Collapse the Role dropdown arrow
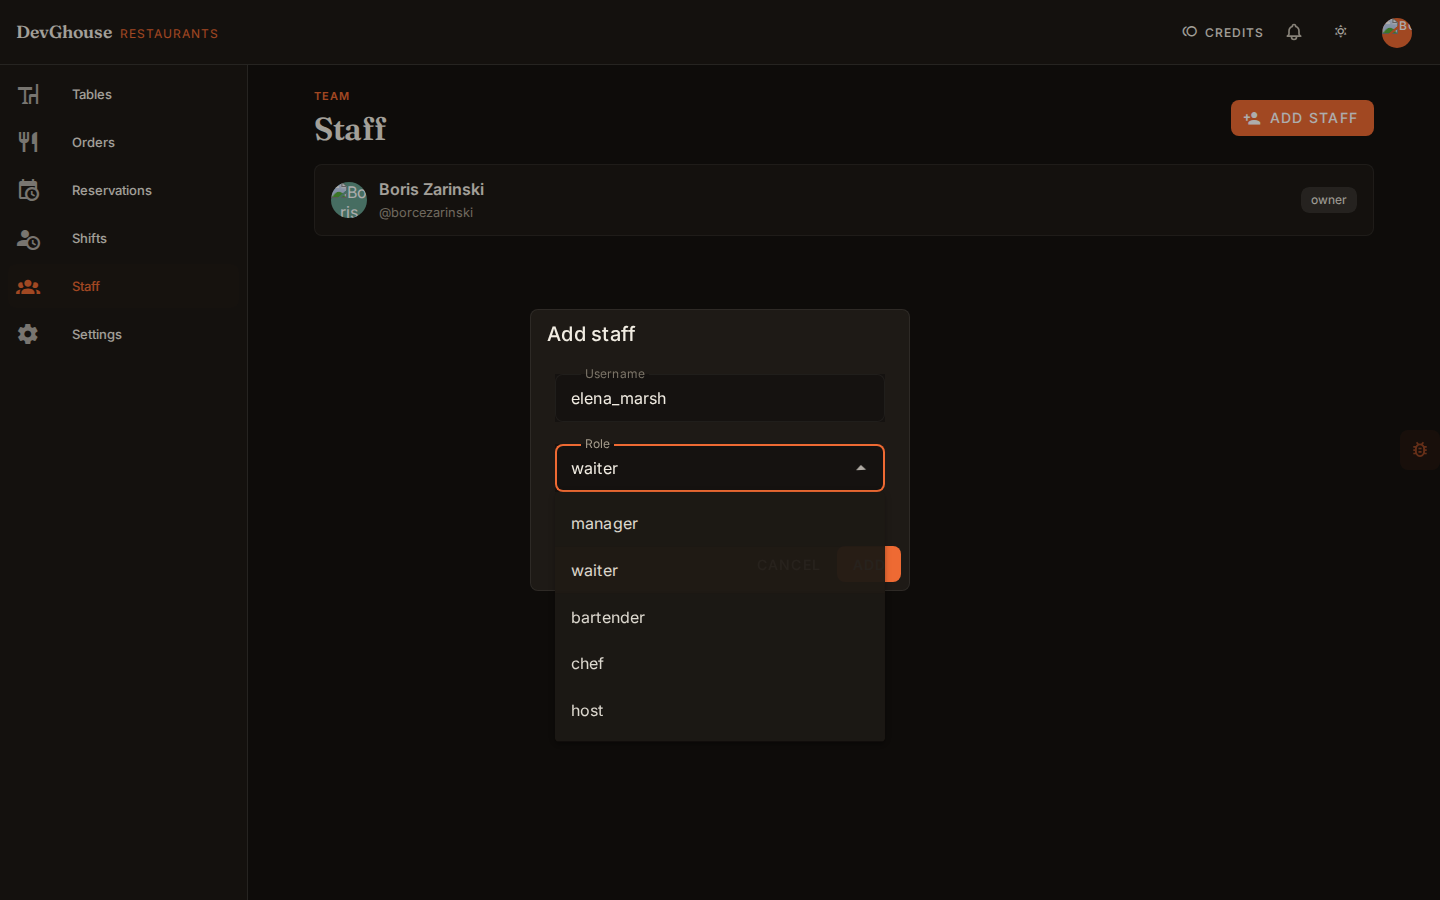This screenshot has width=1440, height=900. coord(861,468)
